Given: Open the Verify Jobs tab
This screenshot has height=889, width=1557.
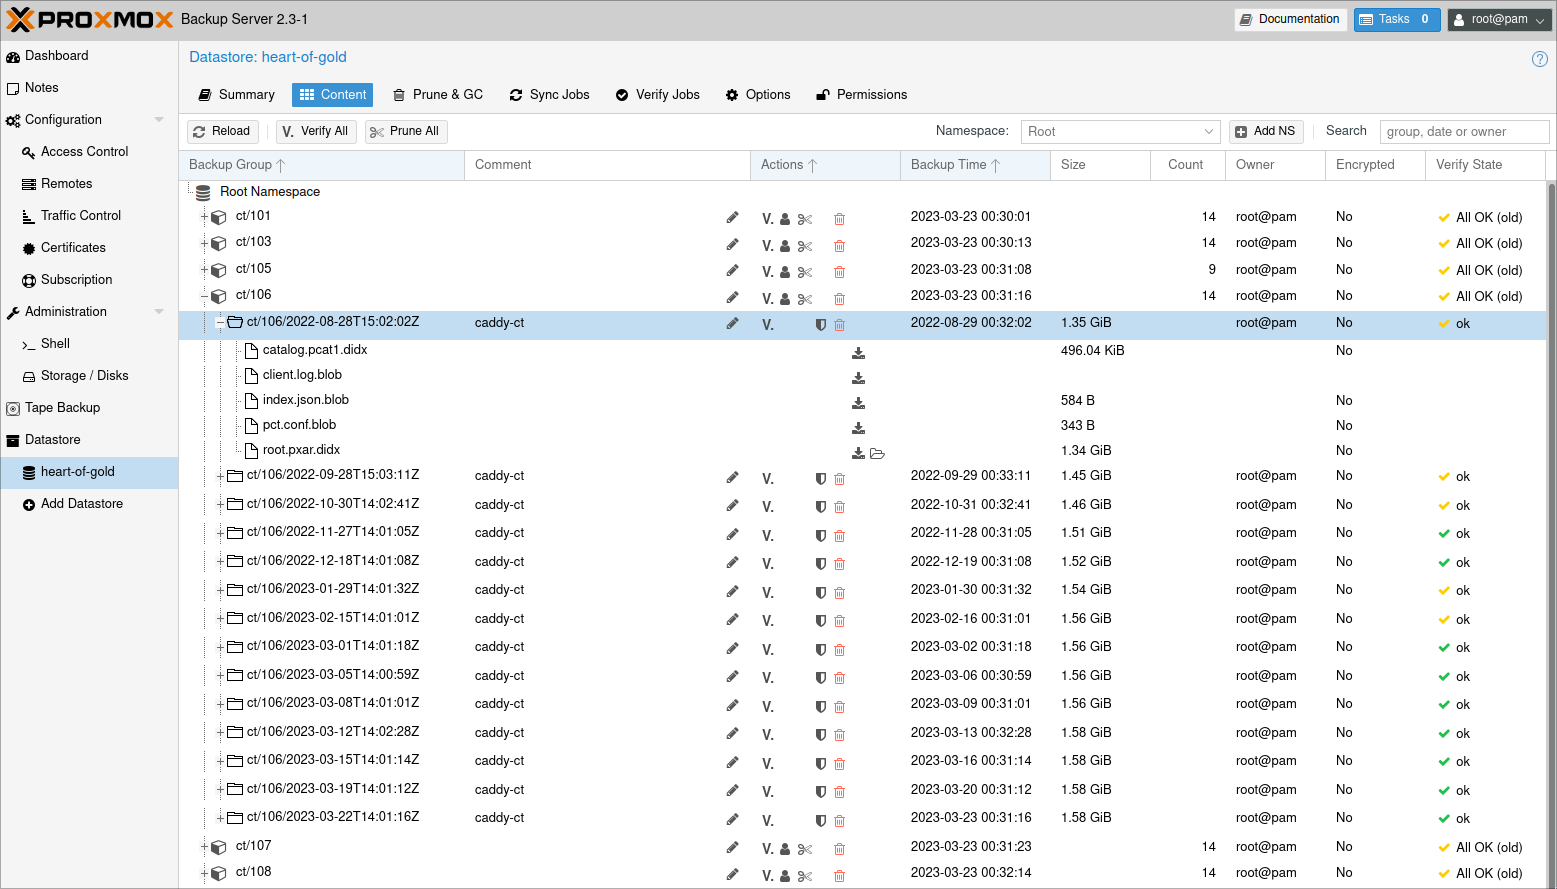Looking at the screenshot, I should [657, 94].
